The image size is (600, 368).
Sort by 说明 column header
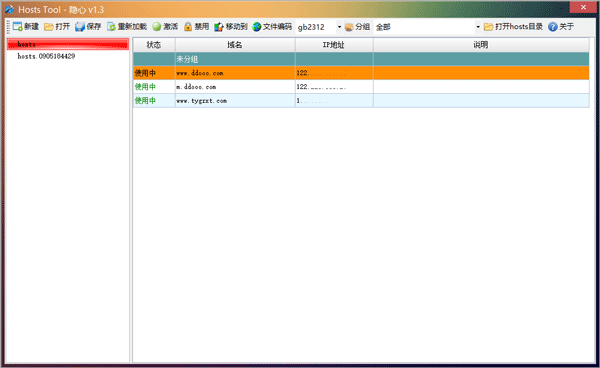click(481, 45)
